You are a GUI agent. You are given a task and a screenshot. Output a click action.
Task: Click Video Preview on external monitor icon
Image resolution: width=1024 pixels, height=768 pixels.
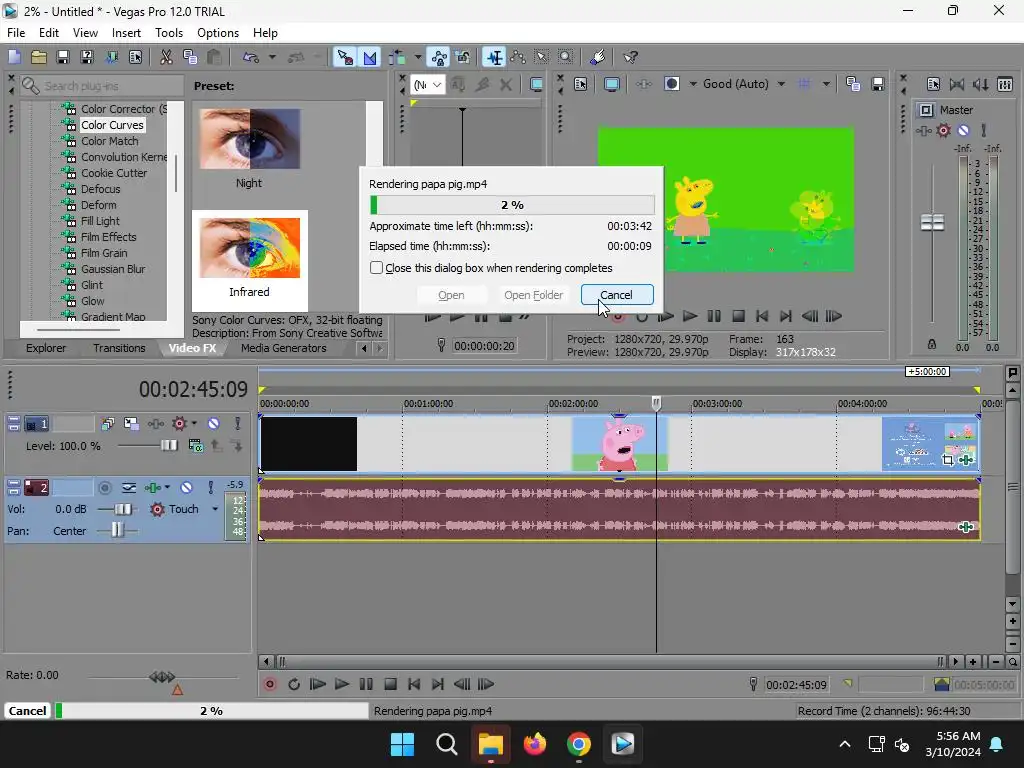click(x=611, y=84)
